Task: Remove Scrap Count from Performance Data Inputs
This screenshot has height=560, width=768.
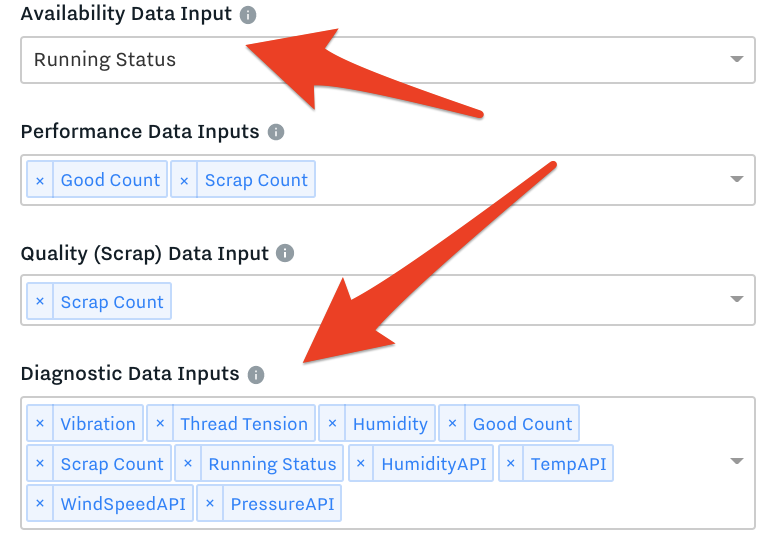Action: [184, 180]
